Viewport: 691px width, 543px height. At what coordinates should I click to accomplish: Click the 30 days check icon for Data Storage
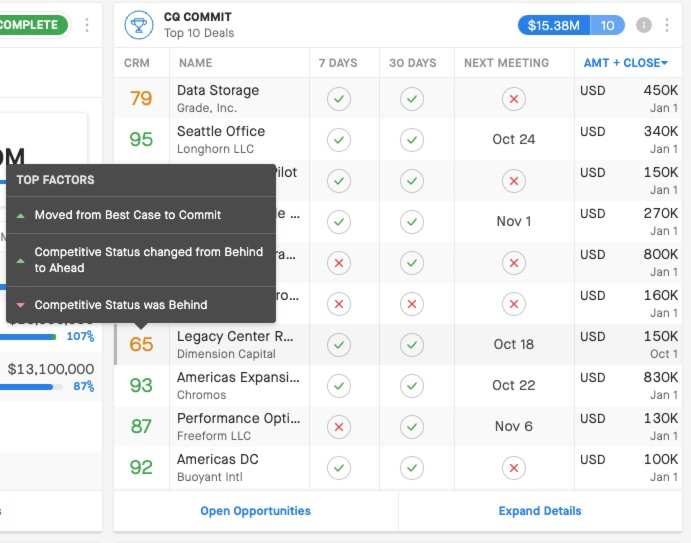click(412, 99)
